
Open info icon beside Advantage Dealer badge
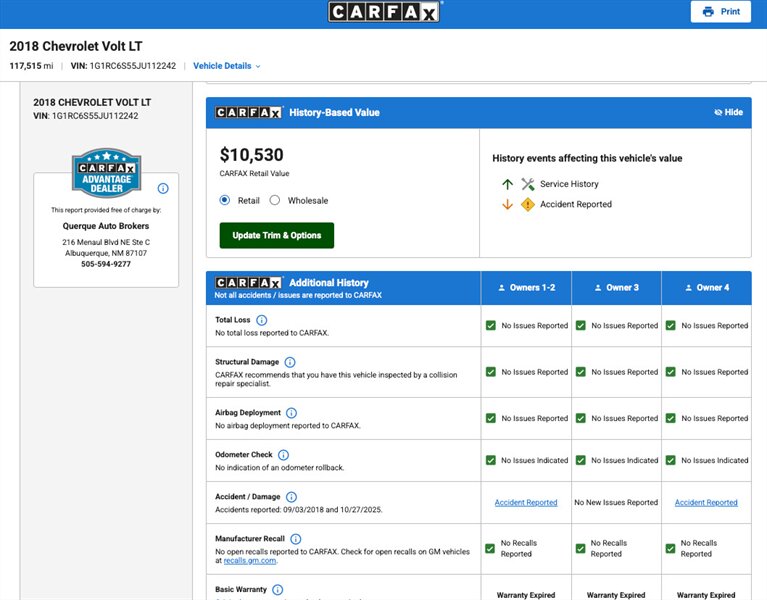(x=163, y=188)
